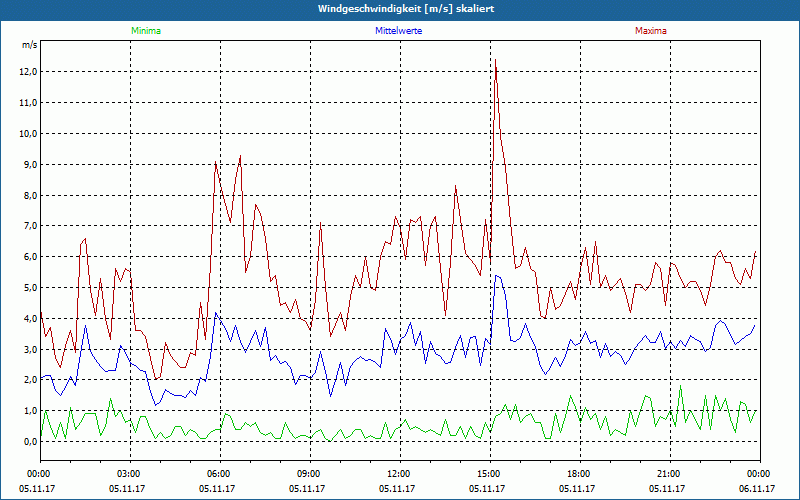
Task: Click the 18:00 time label
Action: coord(580,474)
